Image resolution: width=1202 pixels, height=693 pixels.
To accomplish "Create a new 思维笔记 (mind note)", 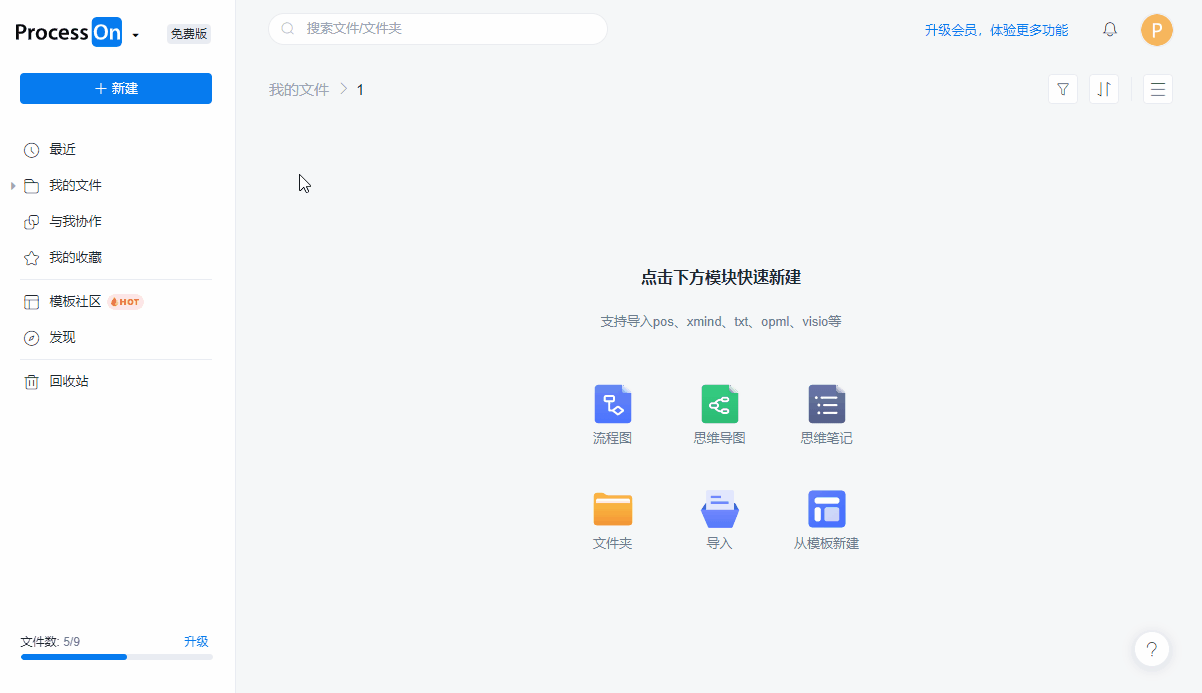I will [x=826, y=413].
